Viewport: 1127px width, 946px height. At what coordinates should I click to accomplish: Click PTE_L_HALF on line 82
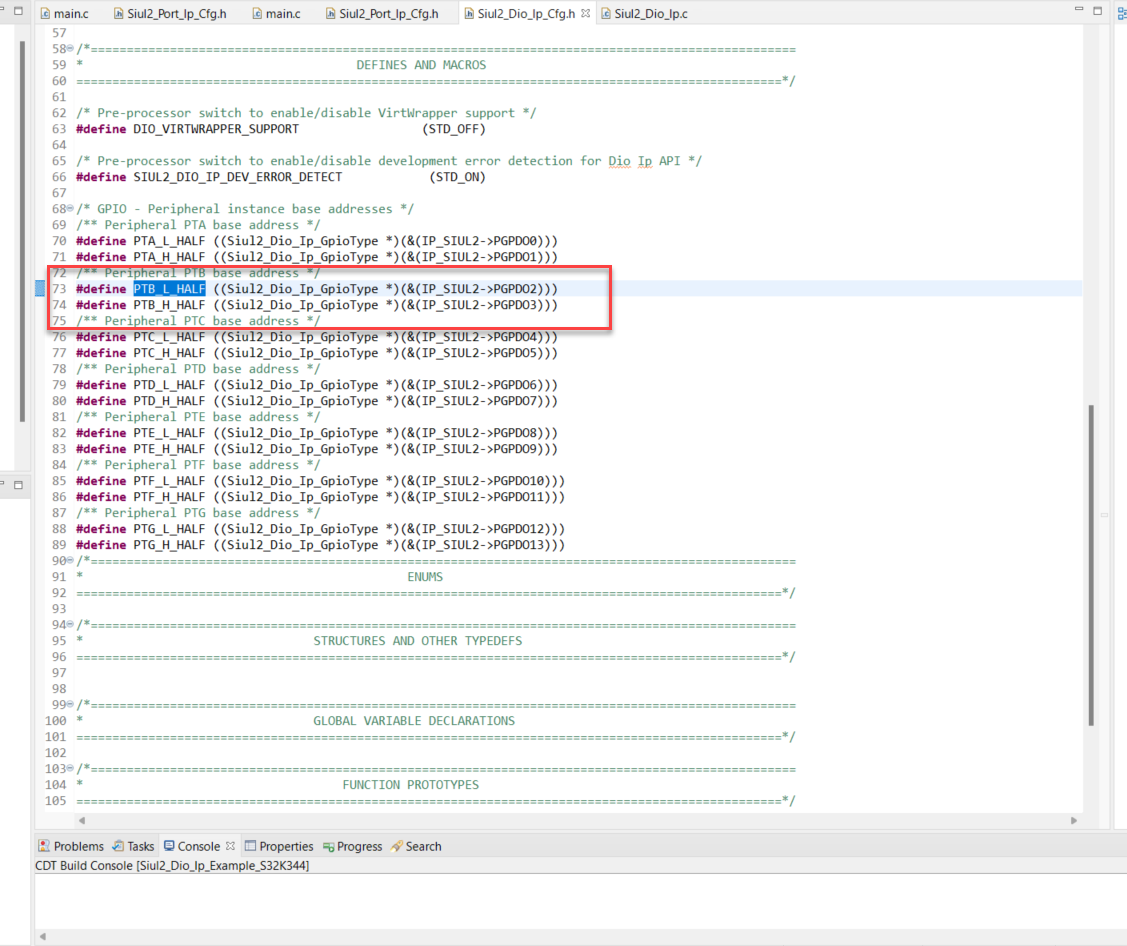tap(170, 433)
